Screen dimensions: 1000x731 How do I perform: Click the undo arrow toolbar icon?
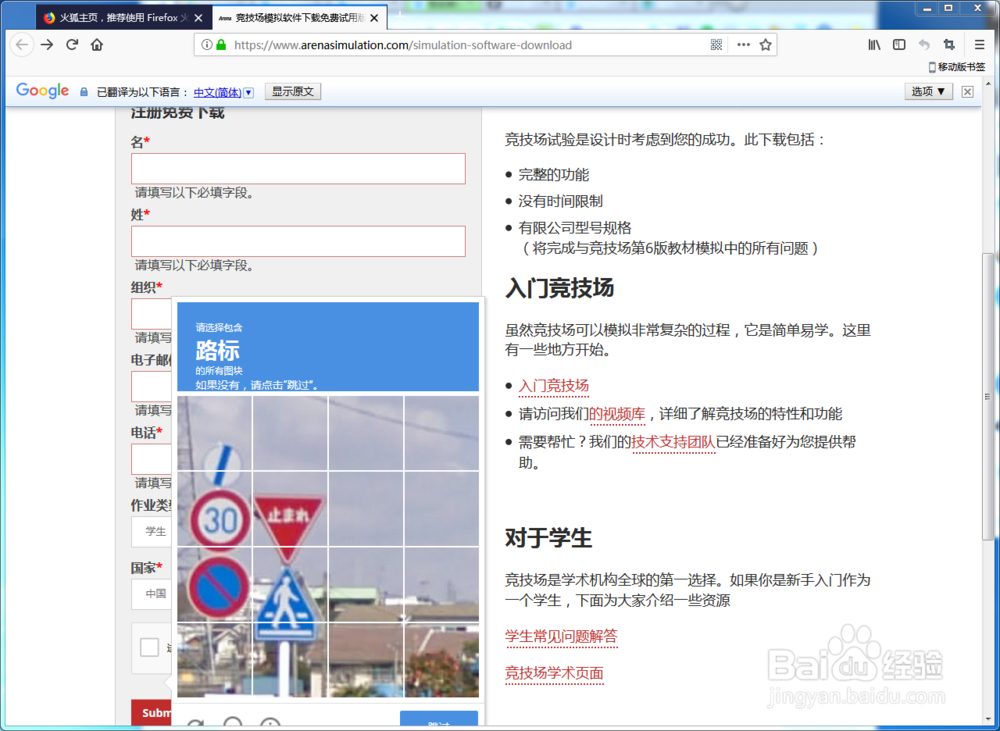924,45
